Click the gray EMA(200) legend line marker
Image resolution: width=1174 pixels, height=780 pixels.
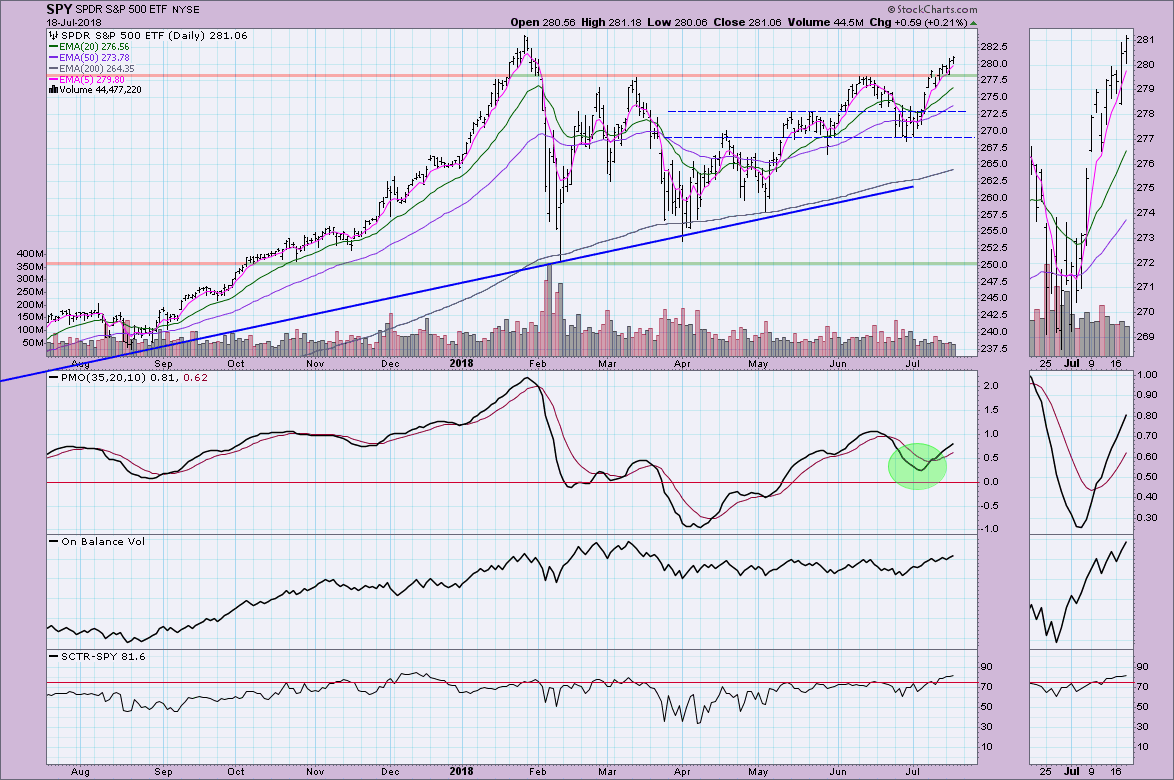53,68
